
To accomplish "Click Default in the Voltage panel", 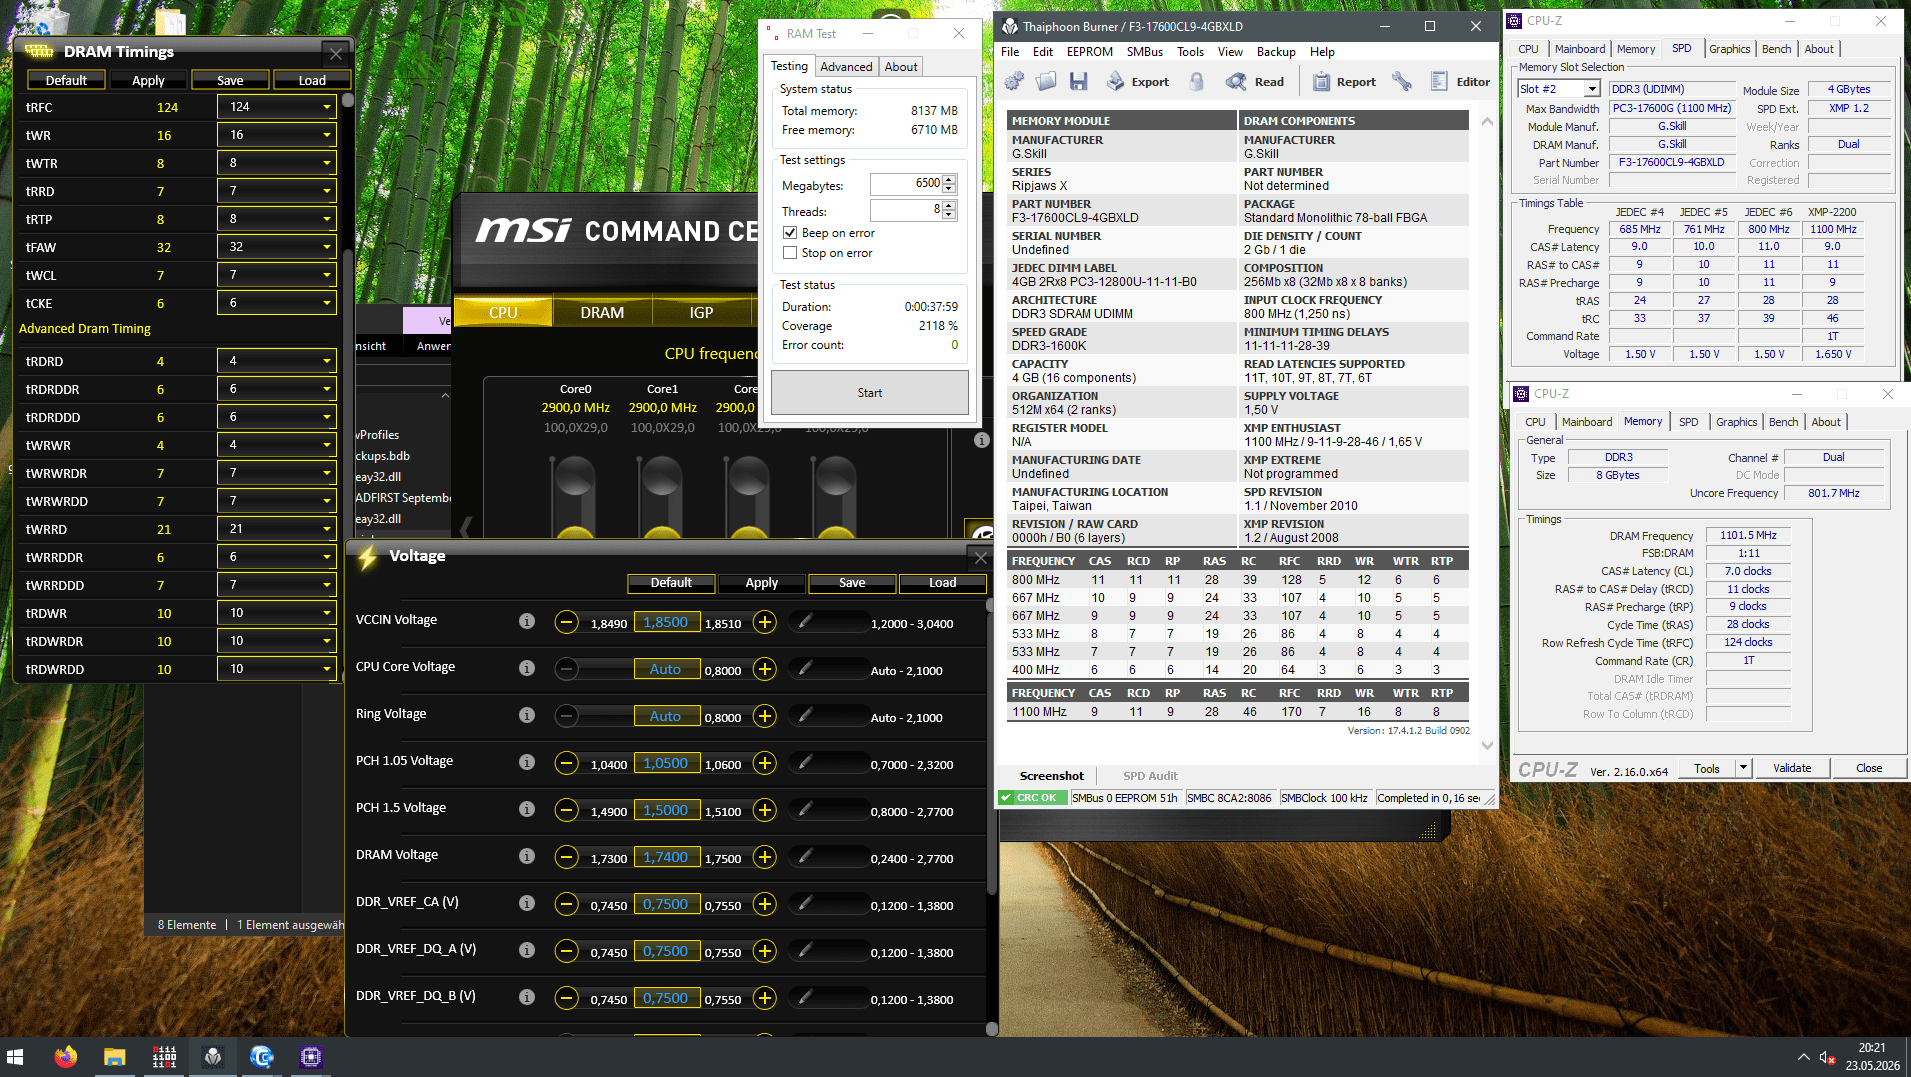I will tap(671, 582).
